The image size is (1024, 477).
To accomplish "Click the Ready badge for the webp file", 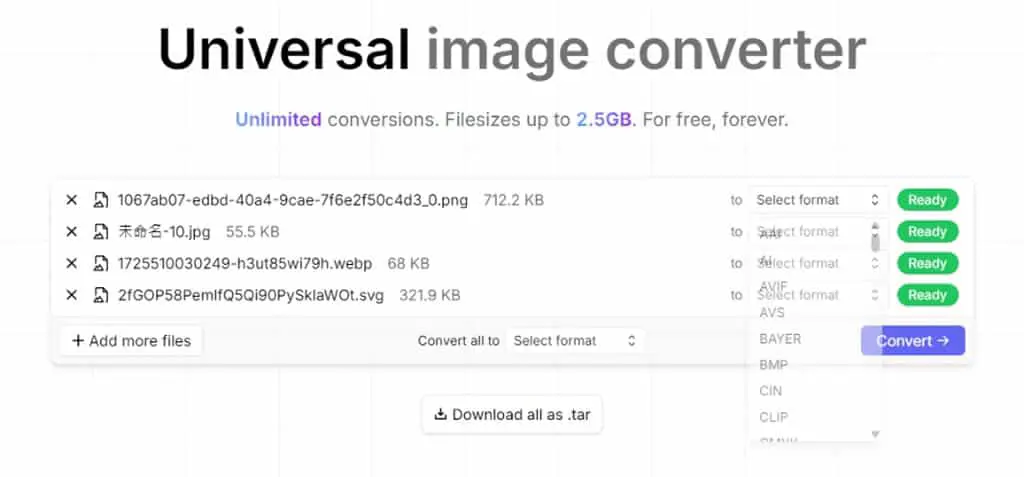I will (x=927, y=263).
